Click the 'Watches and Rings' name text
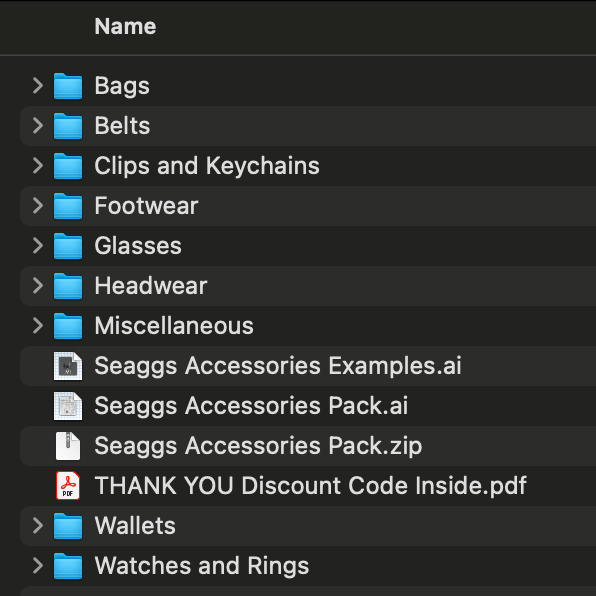 point(202,567)
